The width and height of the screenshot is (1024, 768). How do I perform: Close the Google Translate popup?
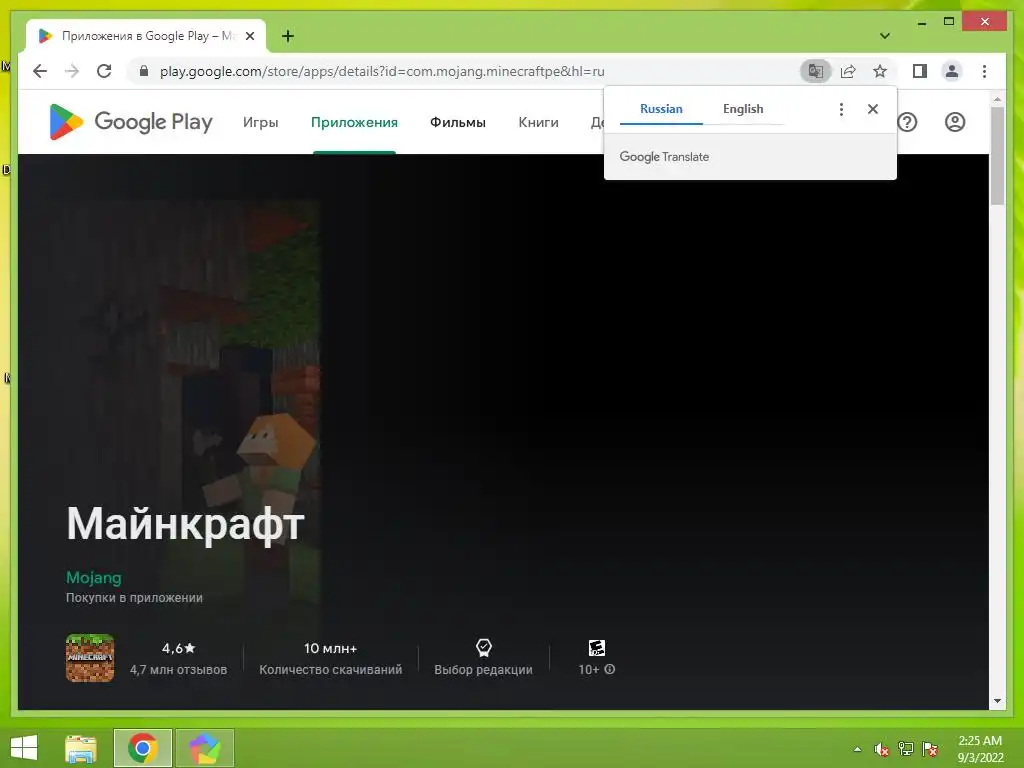tap(872, 109)
